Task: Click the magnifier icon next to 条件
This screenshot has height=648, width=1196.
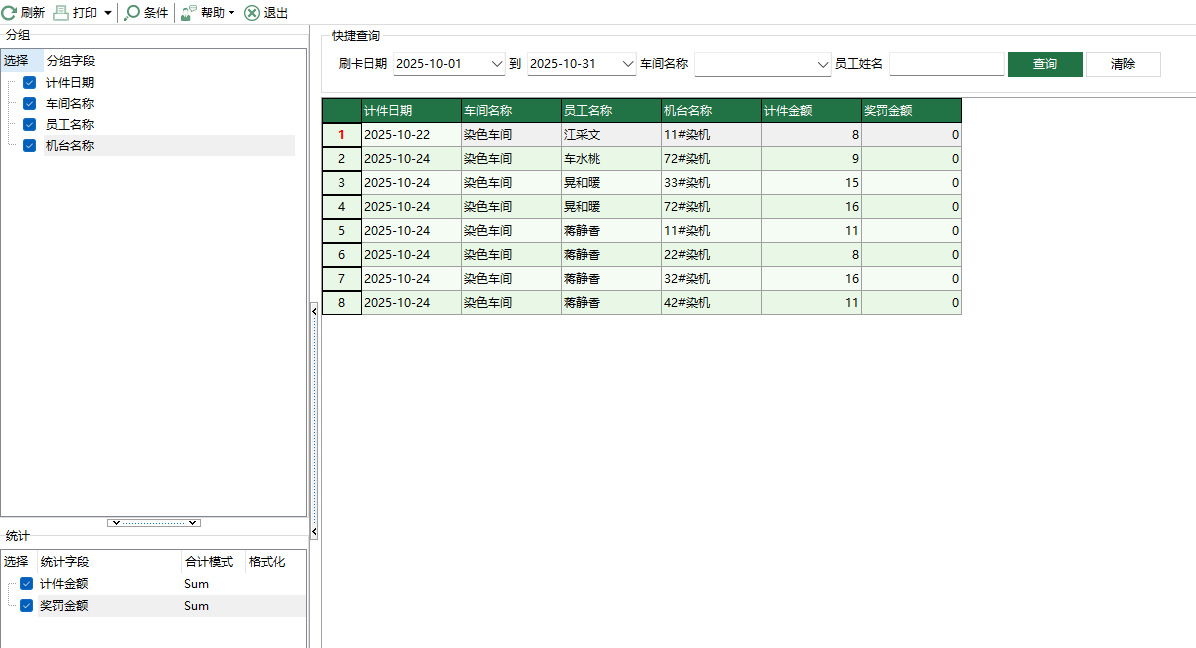Action: 132,13
